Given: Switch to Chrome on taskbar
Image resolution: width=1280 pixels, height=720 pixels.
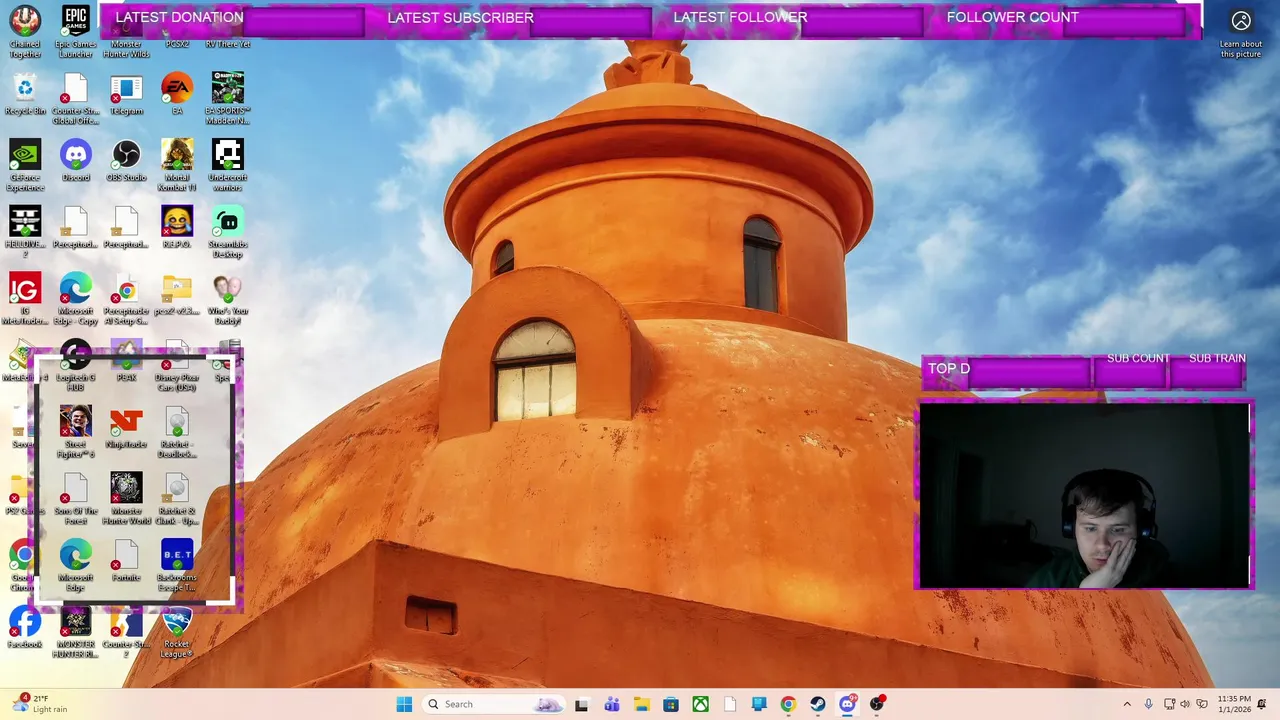Looking at the screenshot, I should pos(788,704).
